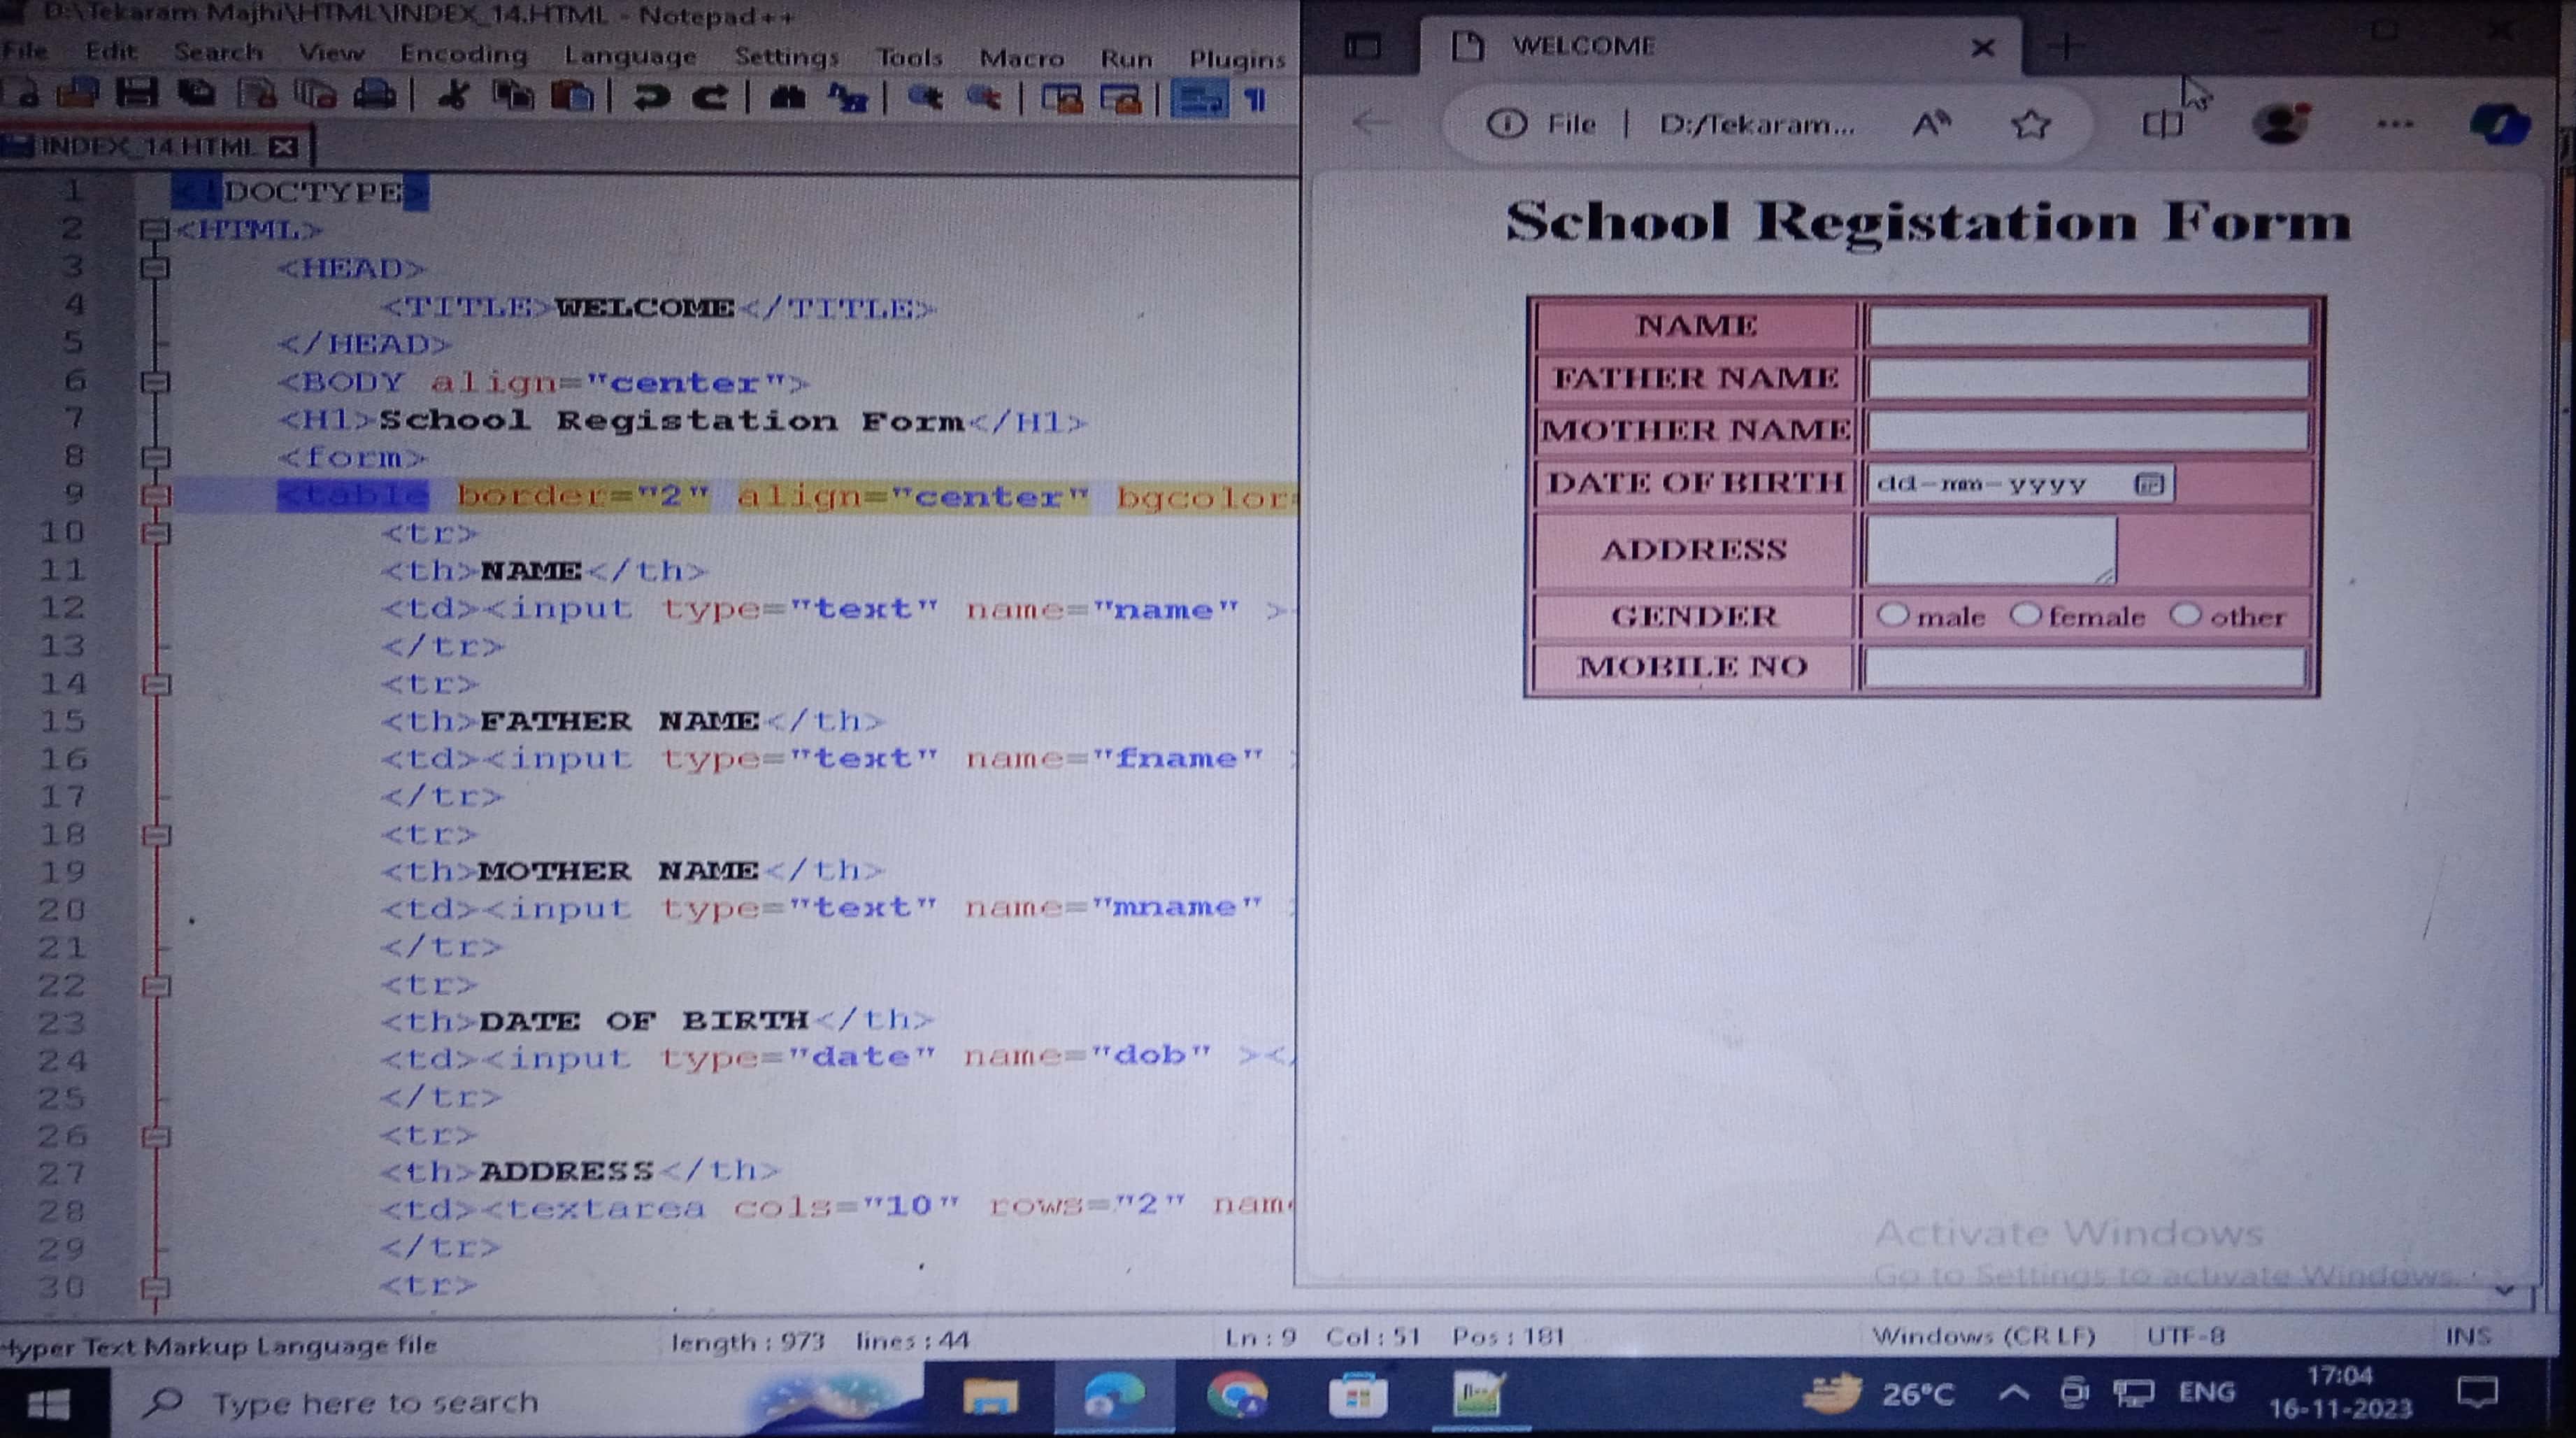Select the male radio button

(x=1892, y=615)
